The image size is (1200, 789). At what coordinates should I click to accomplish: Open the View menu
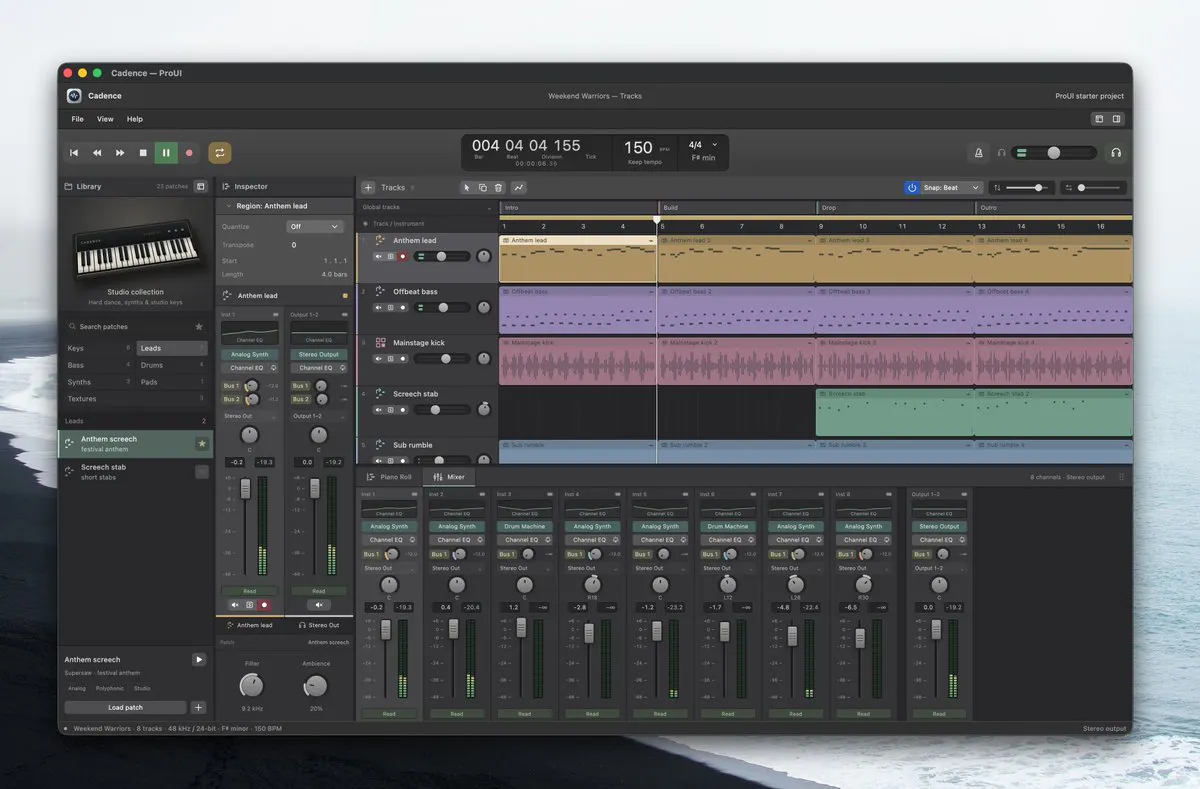tap(105, 119)
